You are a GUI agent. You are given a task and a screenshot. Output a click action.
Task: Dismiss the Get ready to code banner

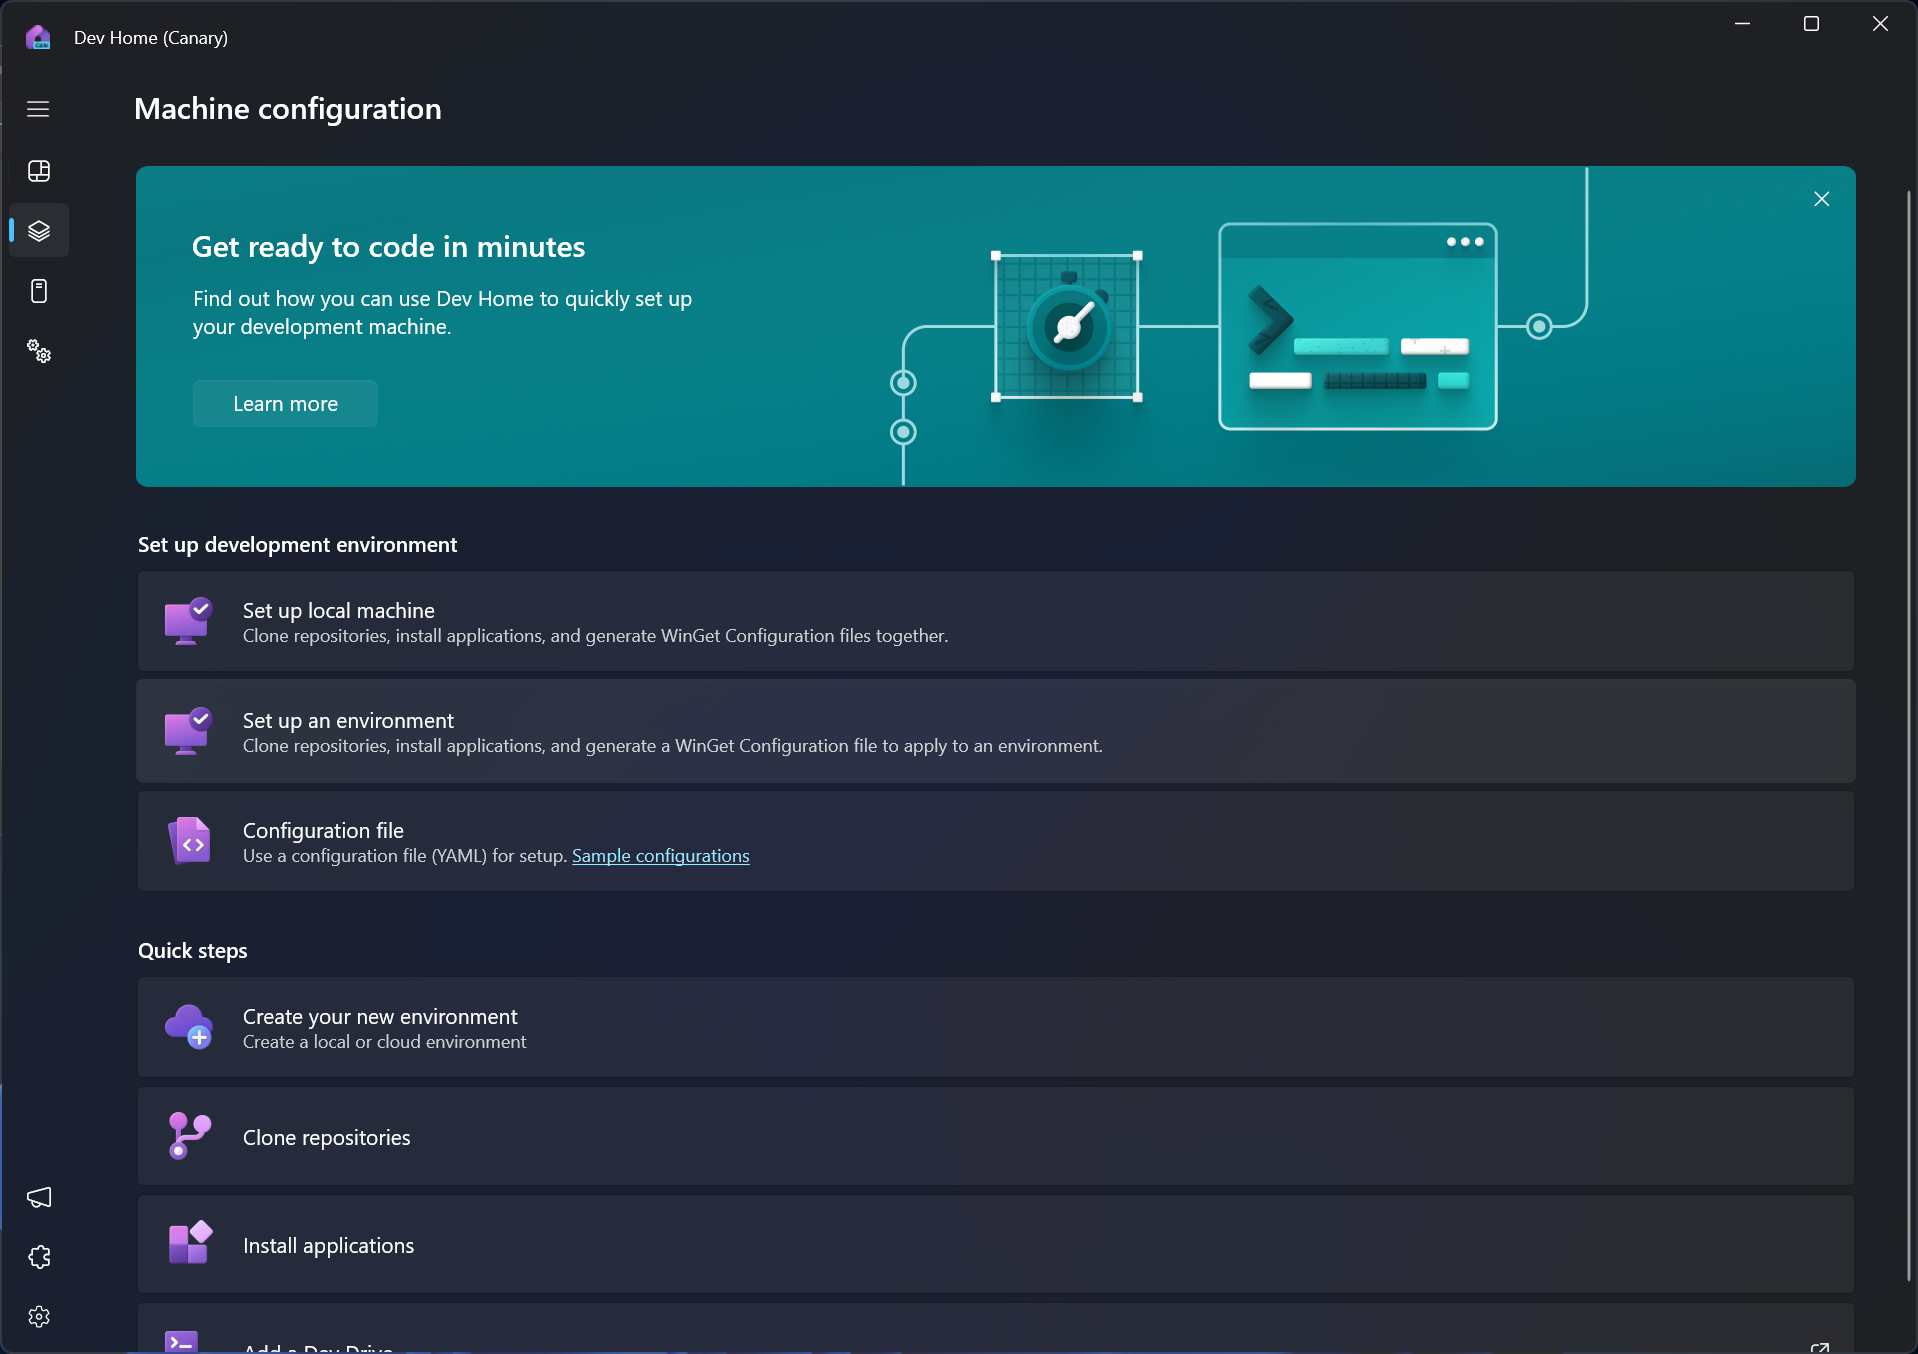1820,199
